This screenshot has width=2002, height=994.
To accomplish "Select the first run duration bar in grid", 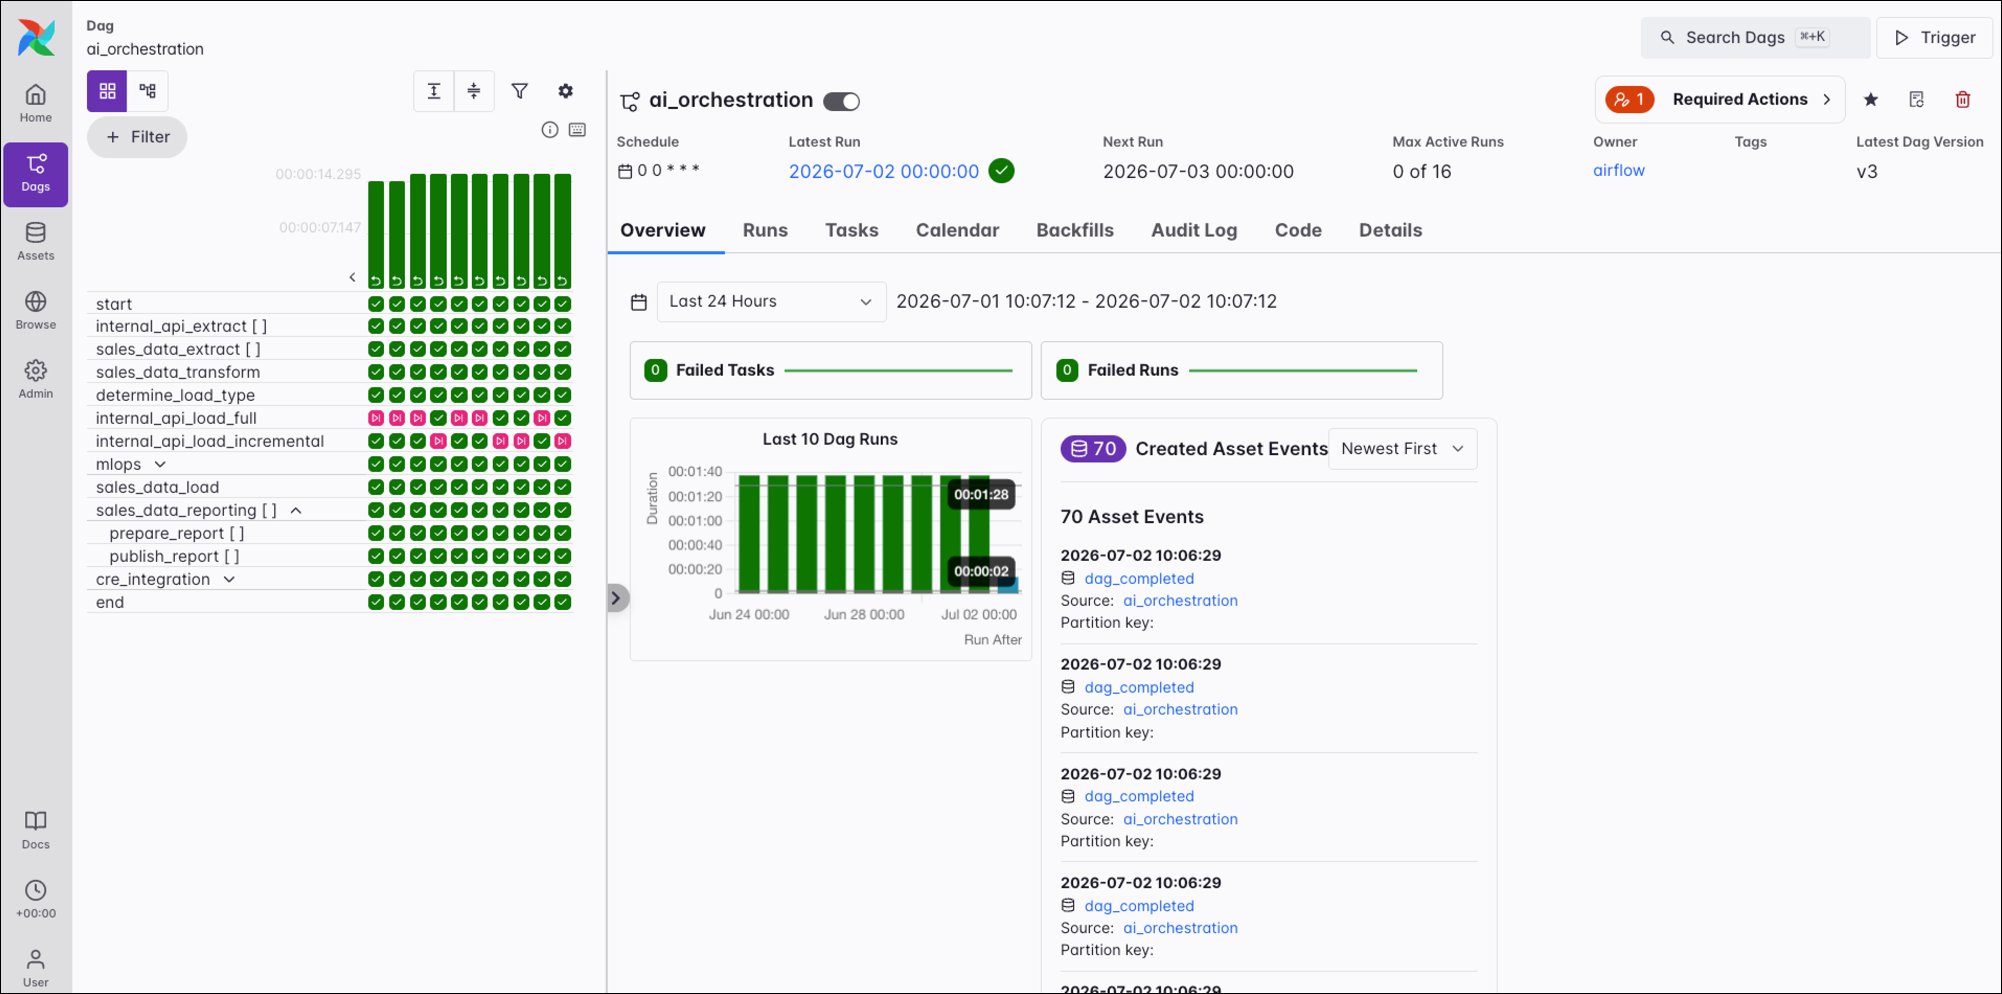I will click(x=376, y=234).
